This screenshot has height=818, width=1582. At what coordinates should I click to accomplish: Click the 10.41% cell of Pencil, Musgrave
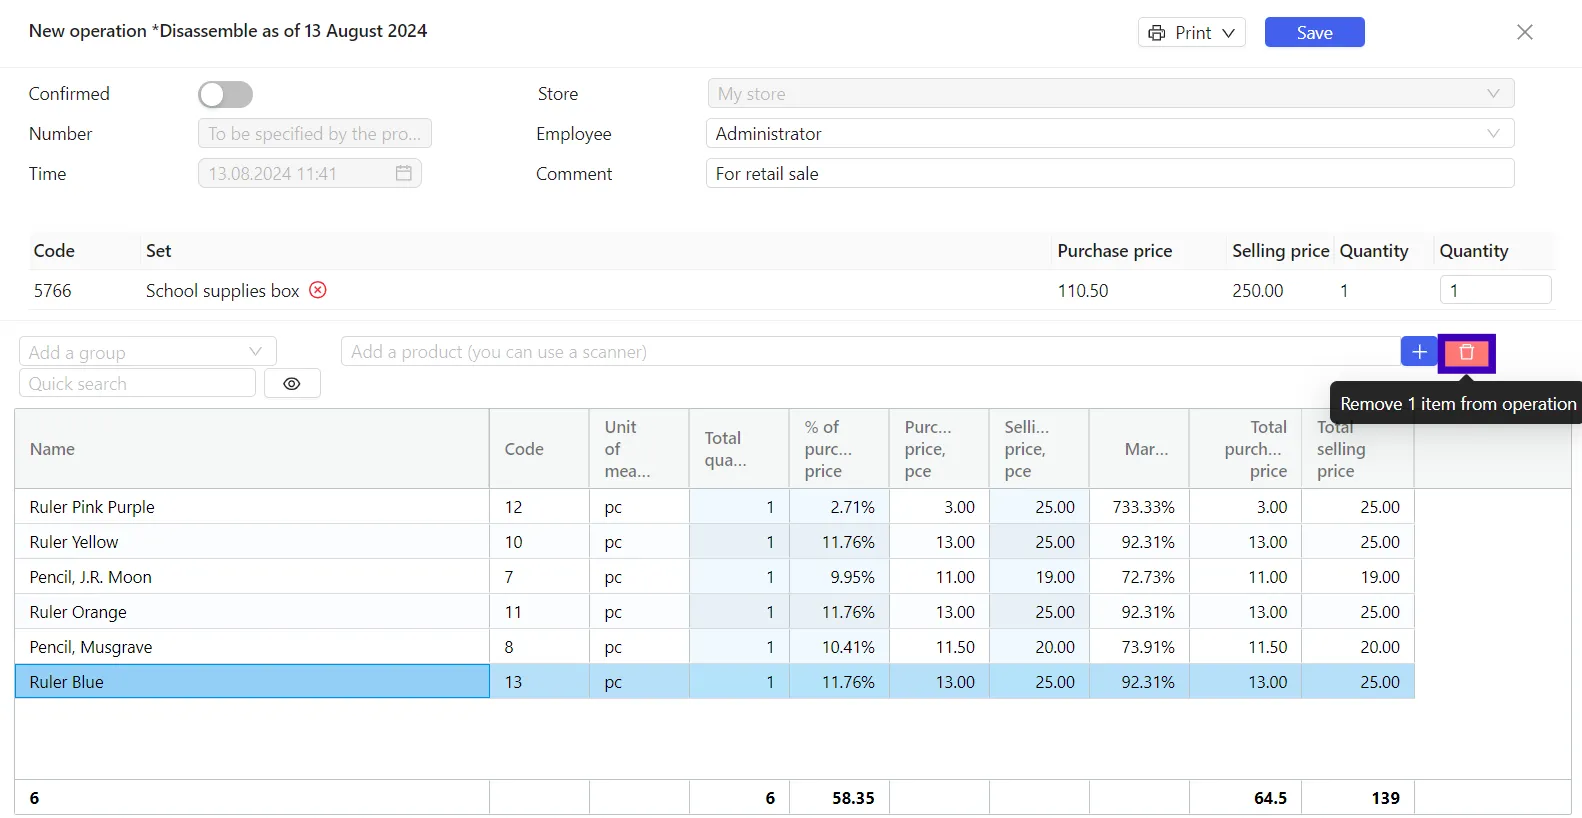tap(839, 647)
